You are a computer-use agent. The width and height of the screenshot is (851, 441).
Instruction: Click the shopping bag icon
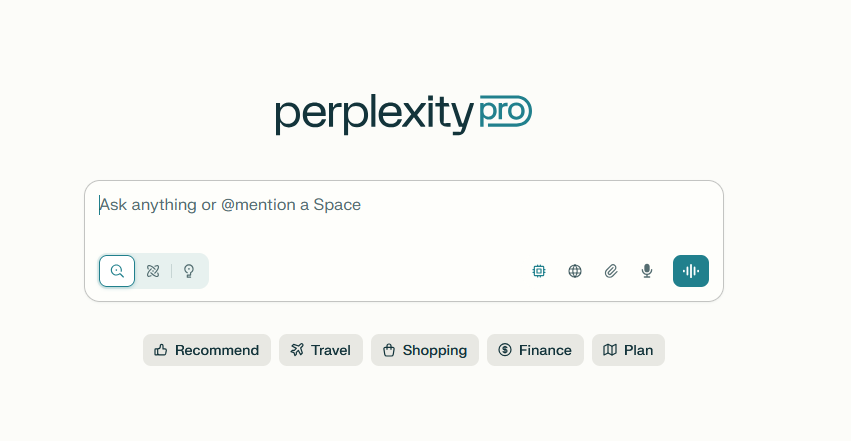pyautogui.click(x=389, y=350)
